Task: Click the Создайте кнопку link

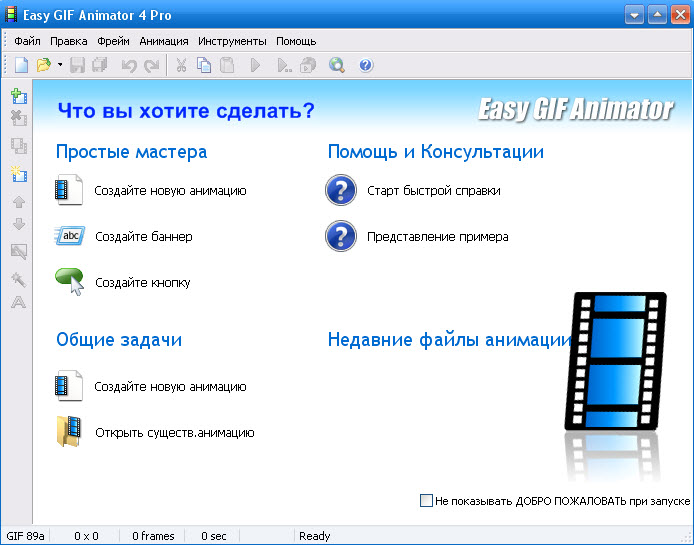Action: 143,283
